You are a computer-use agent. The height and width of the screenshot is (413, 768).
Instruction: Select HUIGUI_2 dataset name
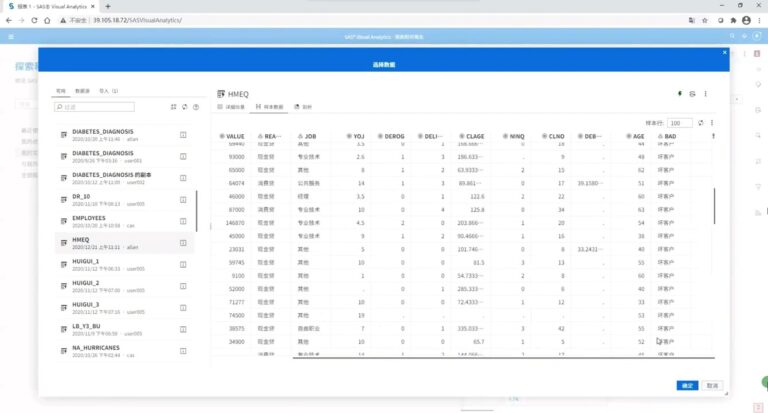[x=86, y=283]
